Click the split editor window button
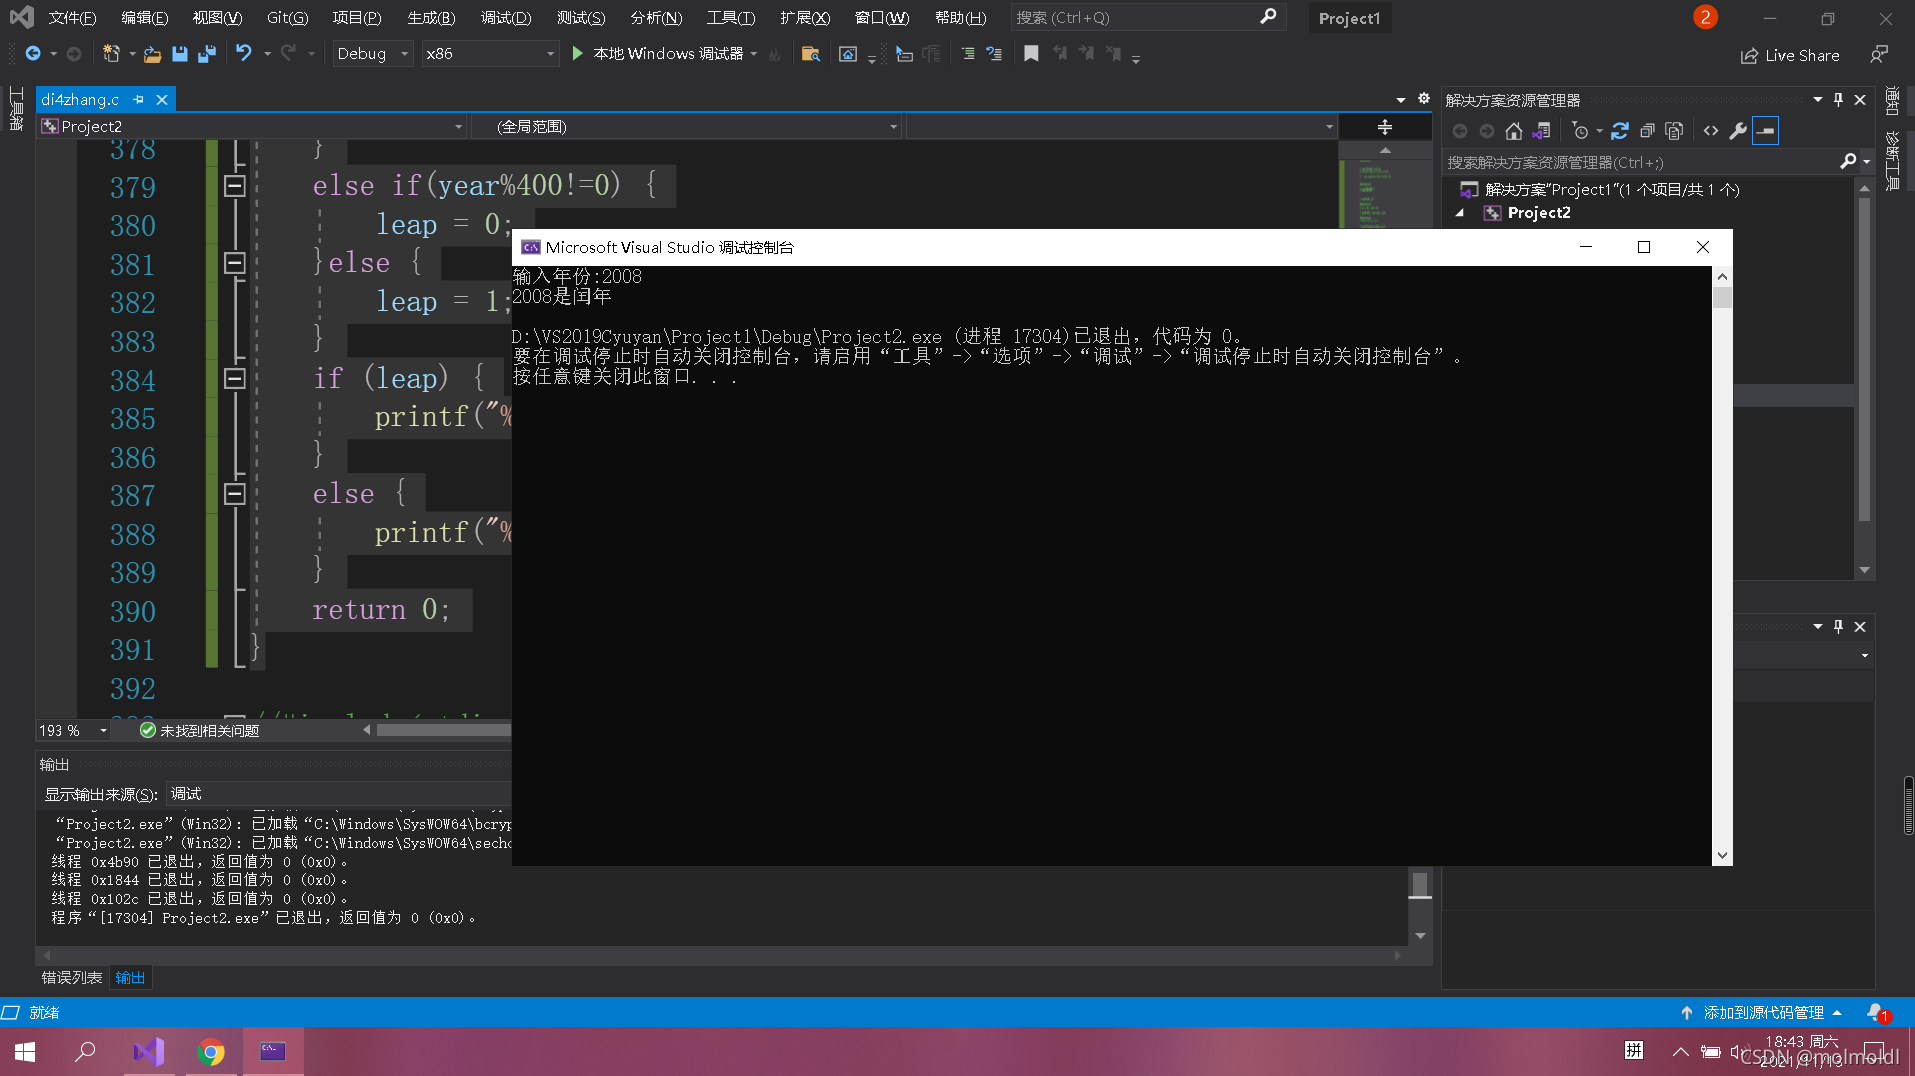The width and height of the screenshot is (1915, 1076). [x=1385, y=127]
